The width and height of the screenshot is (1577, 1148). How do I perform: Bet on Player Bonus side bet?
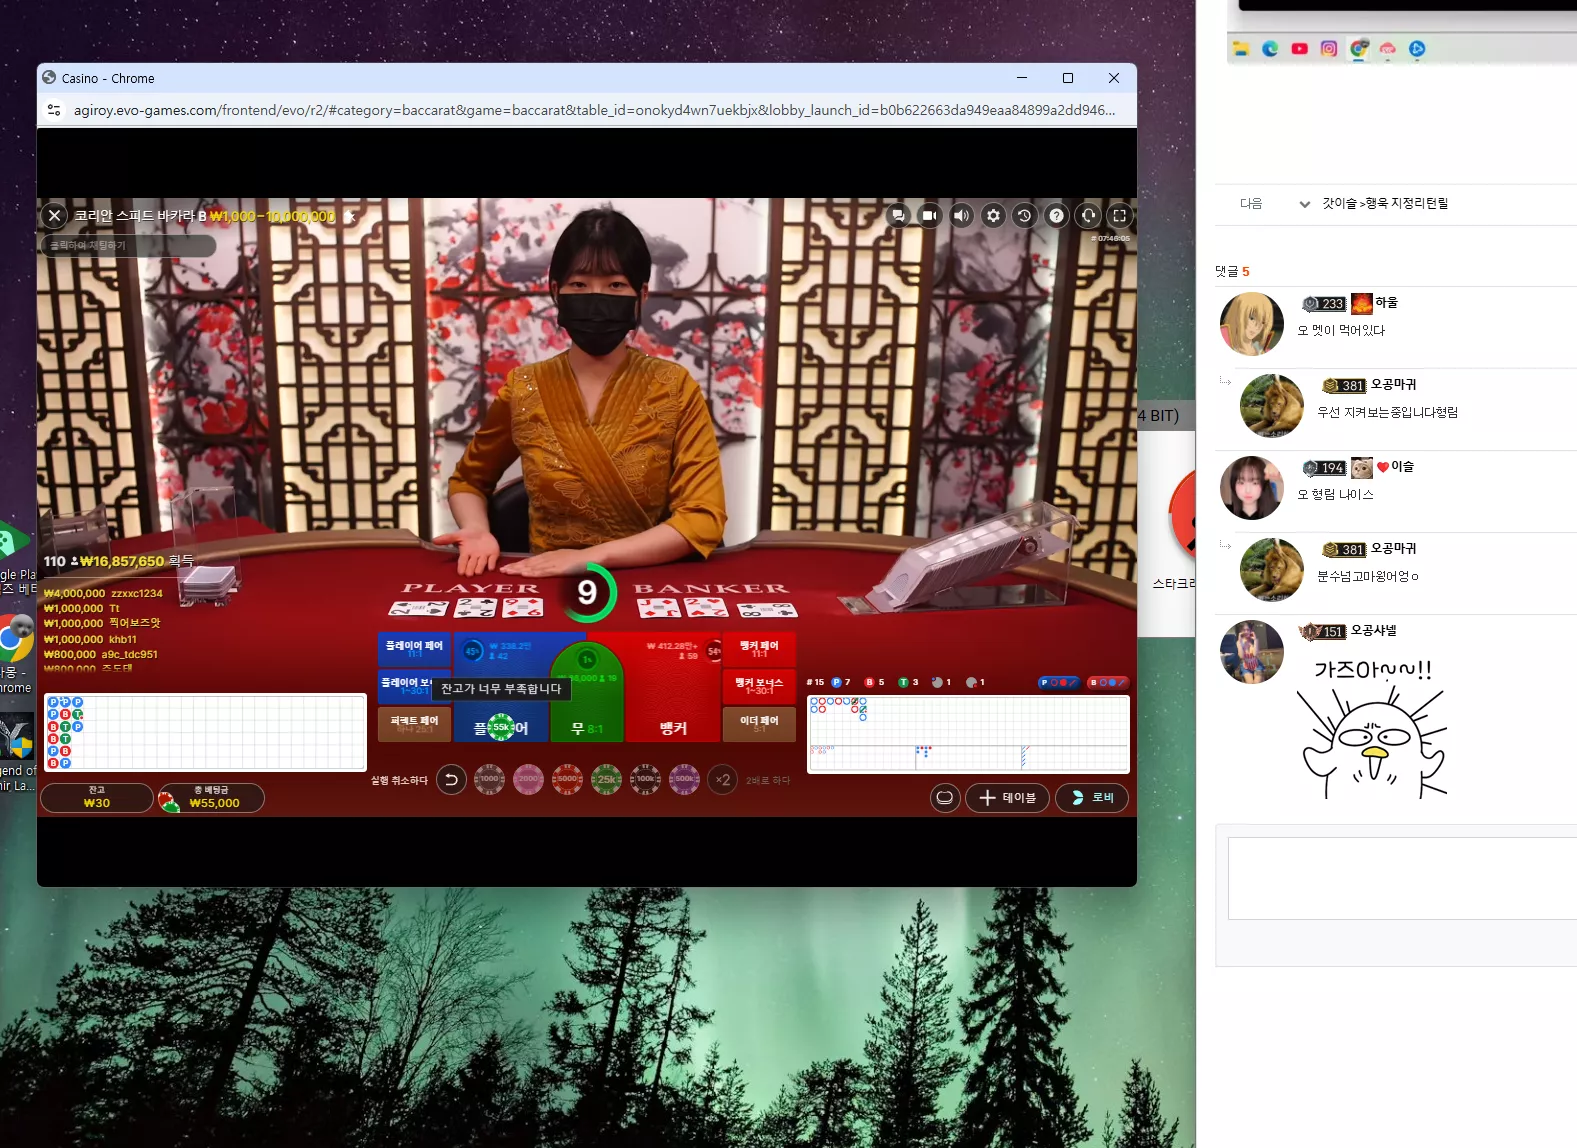pos(405,687)
